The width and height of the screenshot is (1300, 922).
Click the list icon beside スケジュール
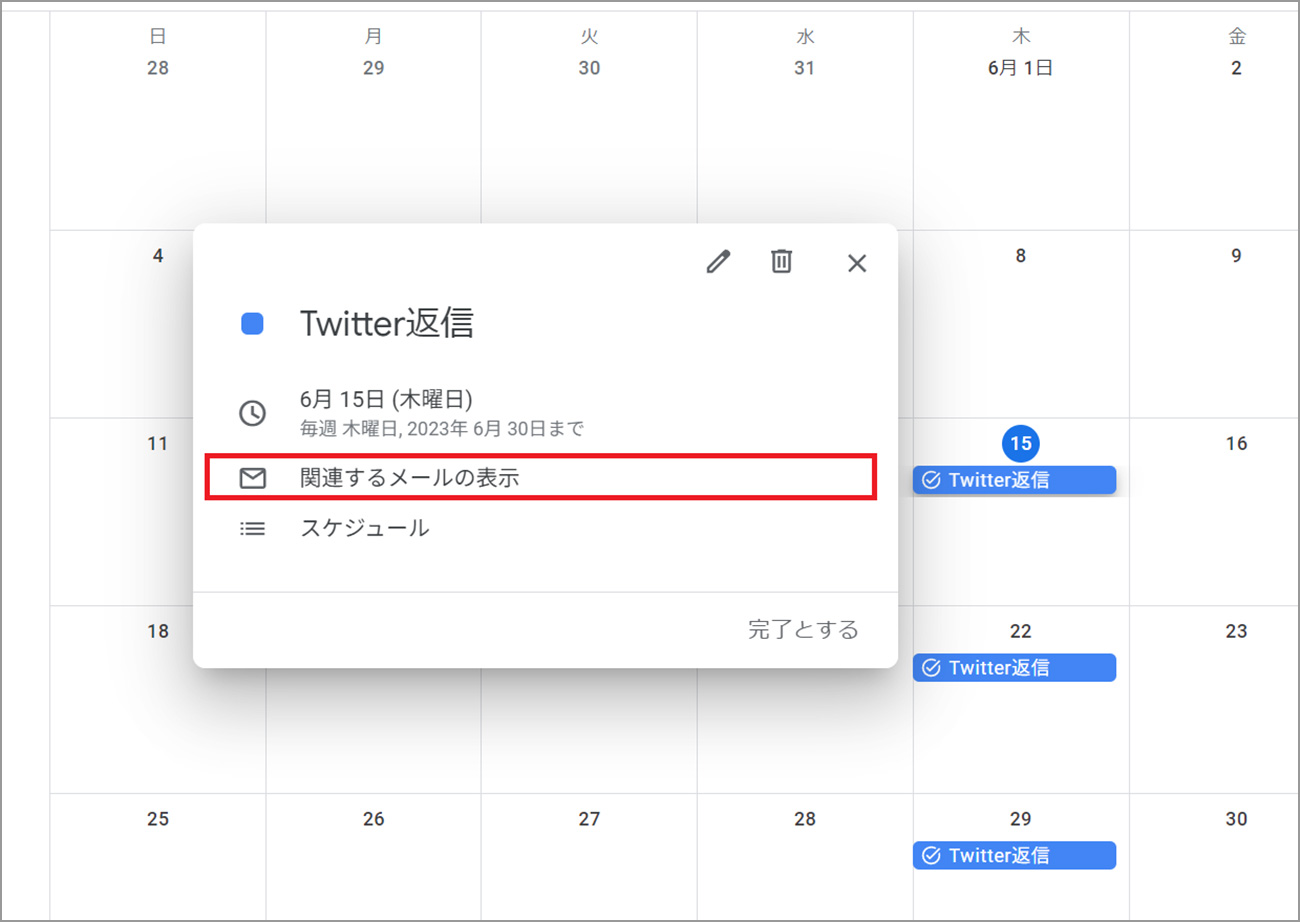pyautogui.click(x=253, y=529)
